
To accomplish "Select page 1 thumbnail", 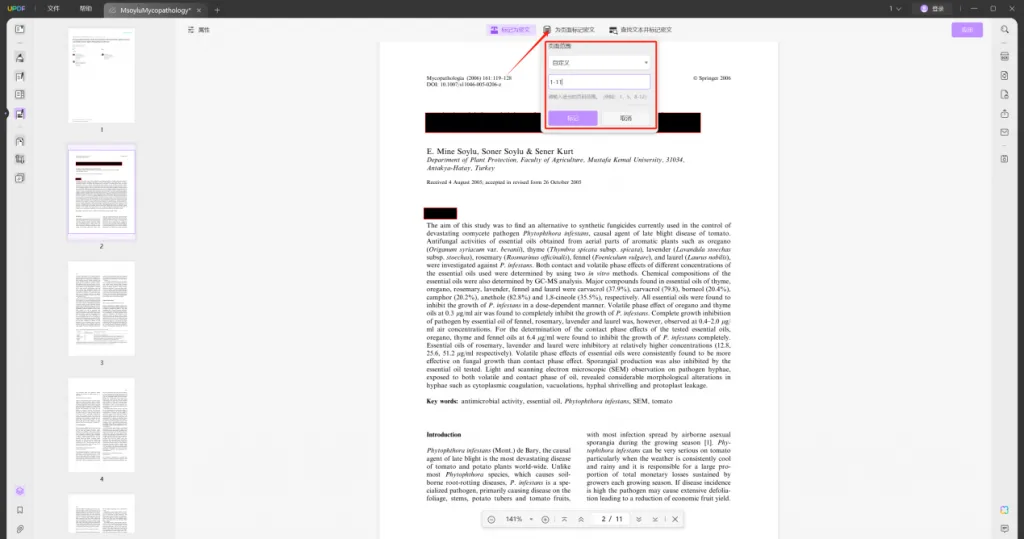I will (x=101, y=75).
